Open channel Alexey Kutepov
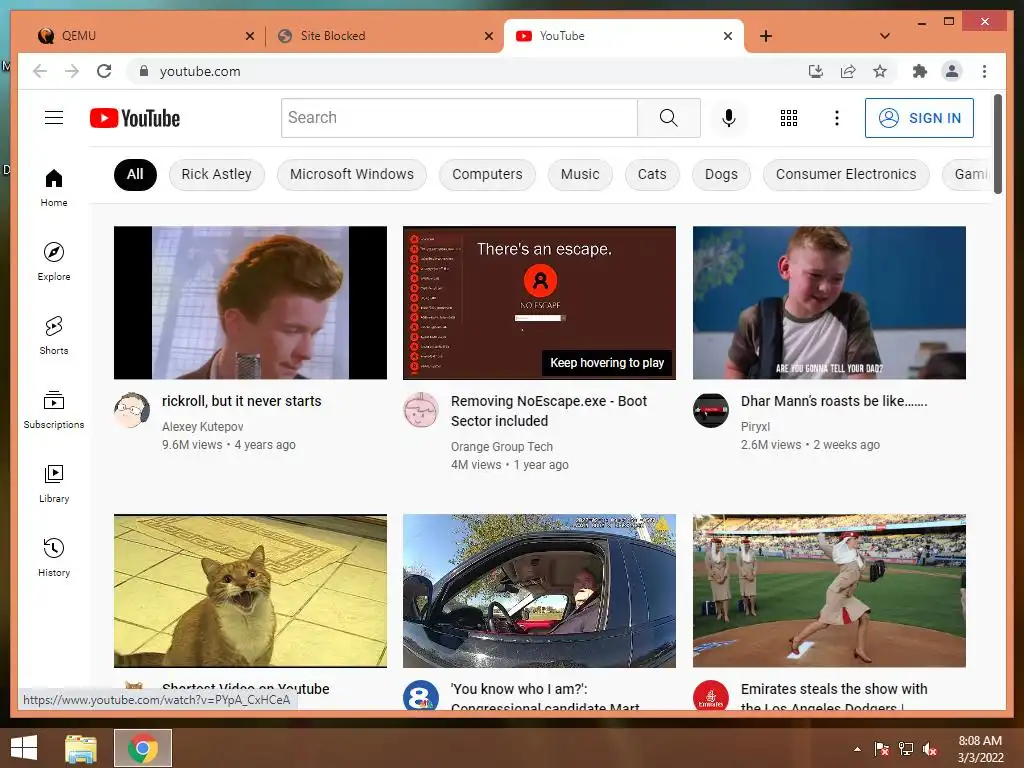 point(202,426)
